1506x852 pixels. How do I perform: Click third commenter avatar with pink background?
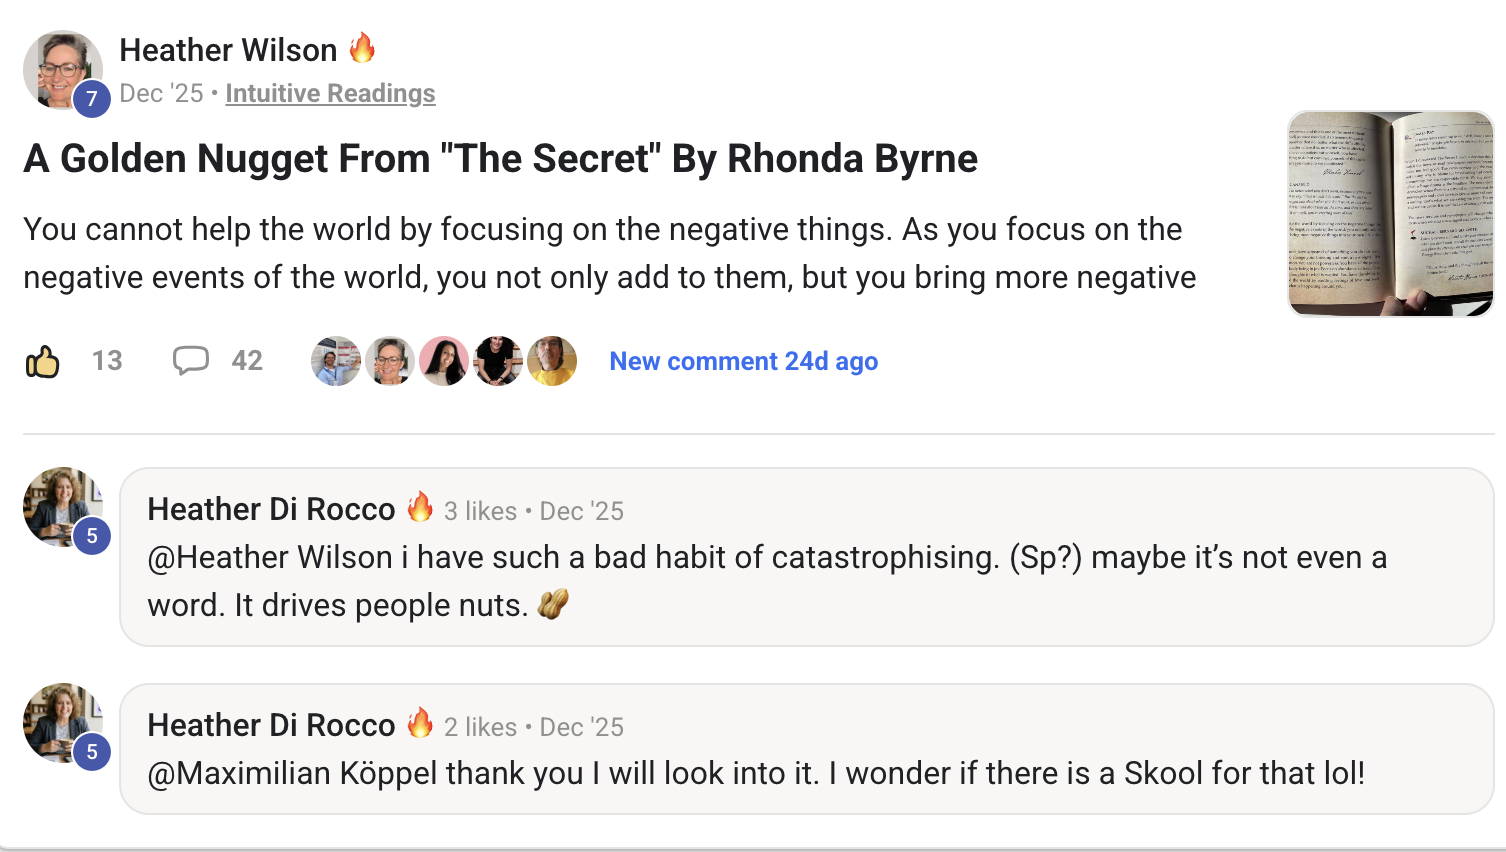pos(444,361)
